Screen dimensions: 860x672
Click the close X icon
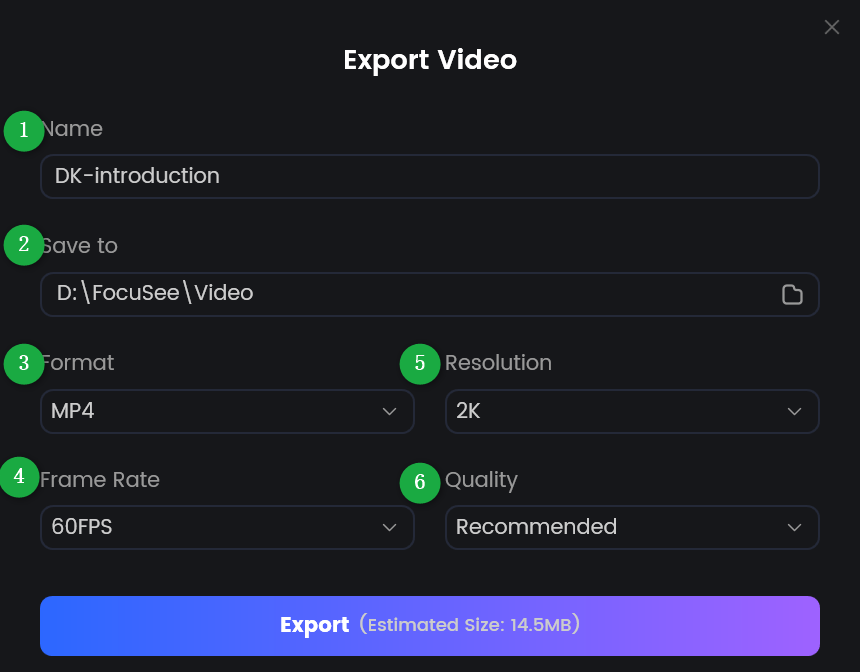[x=832, y=27]
